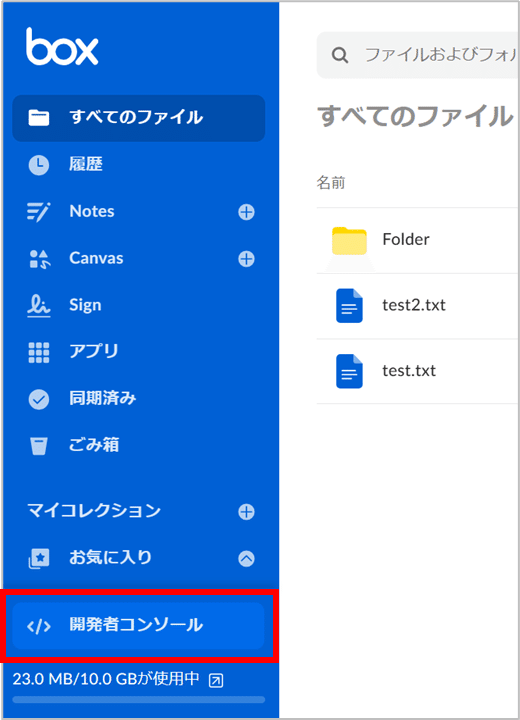Image resolution: width=520 pixels, height=720 pixels.
Task: Click the star icon for お気に入り
Action: click(39, 559)
